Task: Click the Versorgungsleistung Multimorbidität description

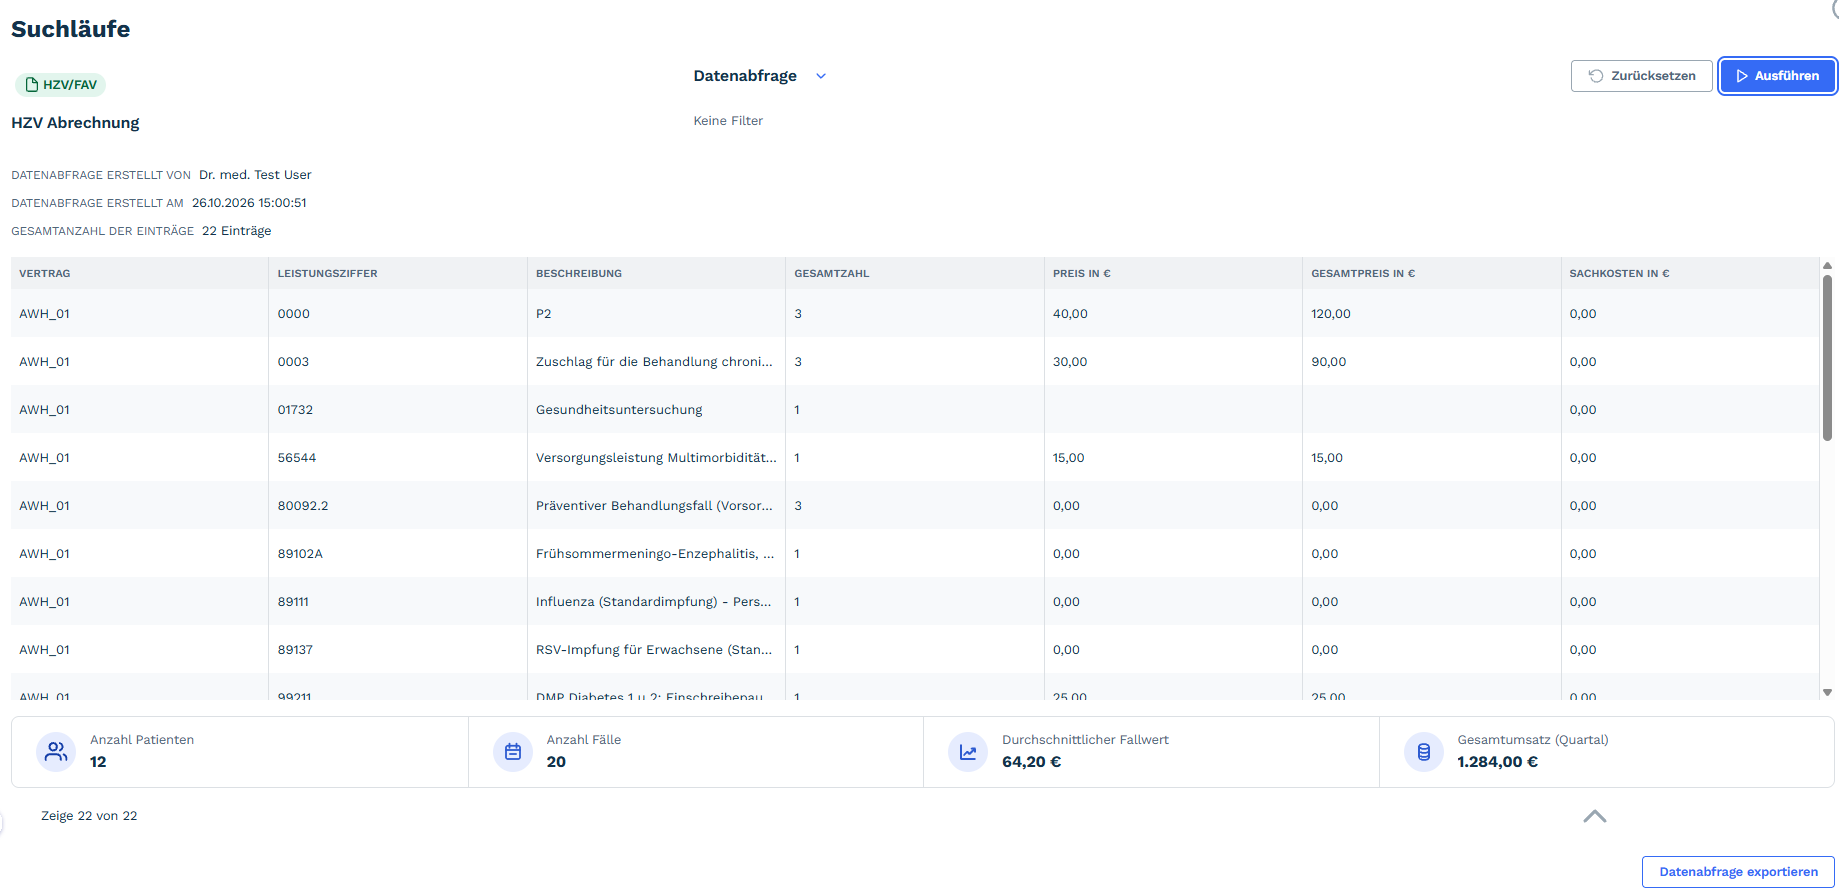Action: 656,458
